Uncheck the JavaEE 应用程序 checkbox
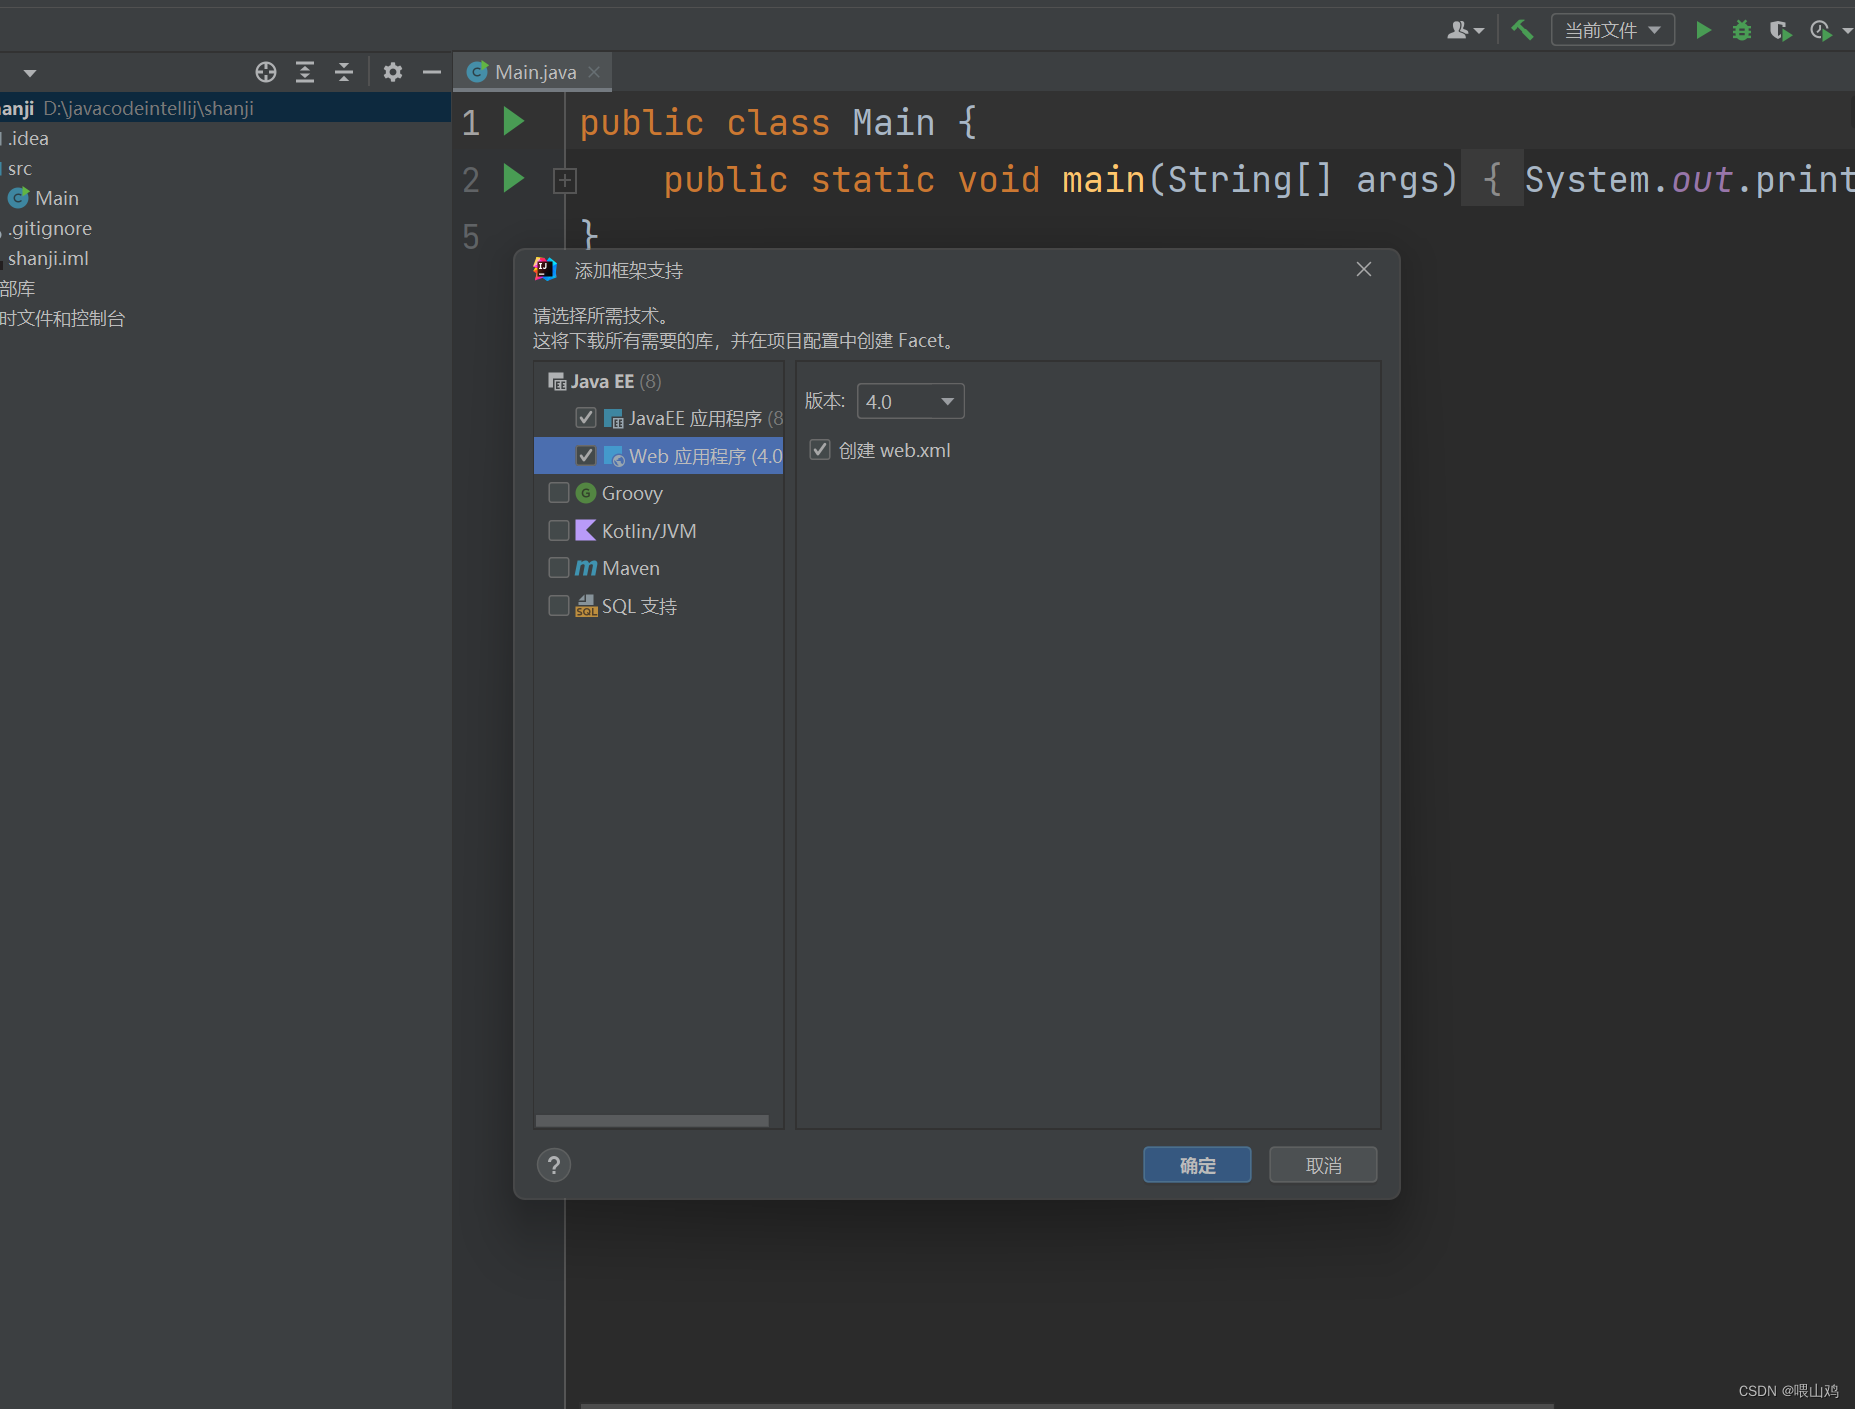 pyautogui.click(x=586, y=417)
